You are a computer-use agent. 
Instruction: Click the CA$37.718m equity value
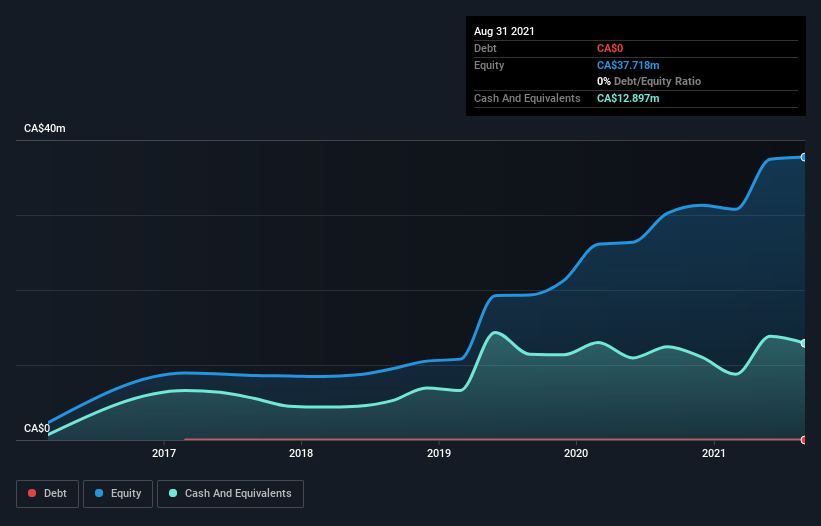628,65
